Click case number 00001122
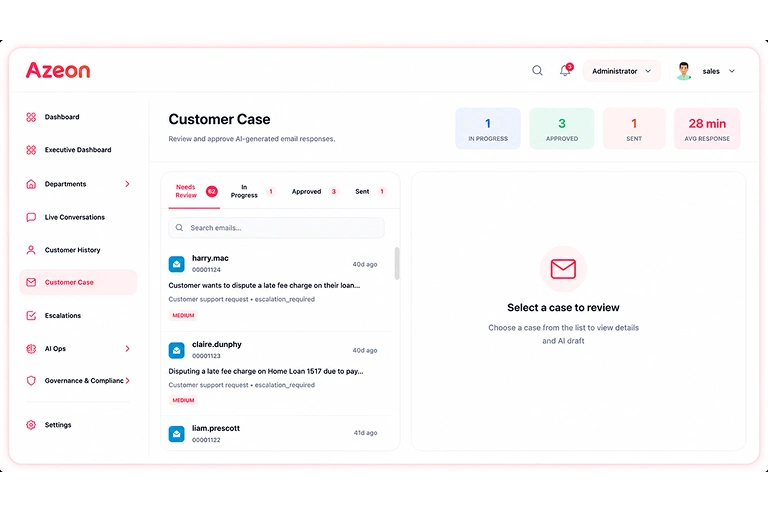This screenshot has height=512, width=768. point(206,440)
